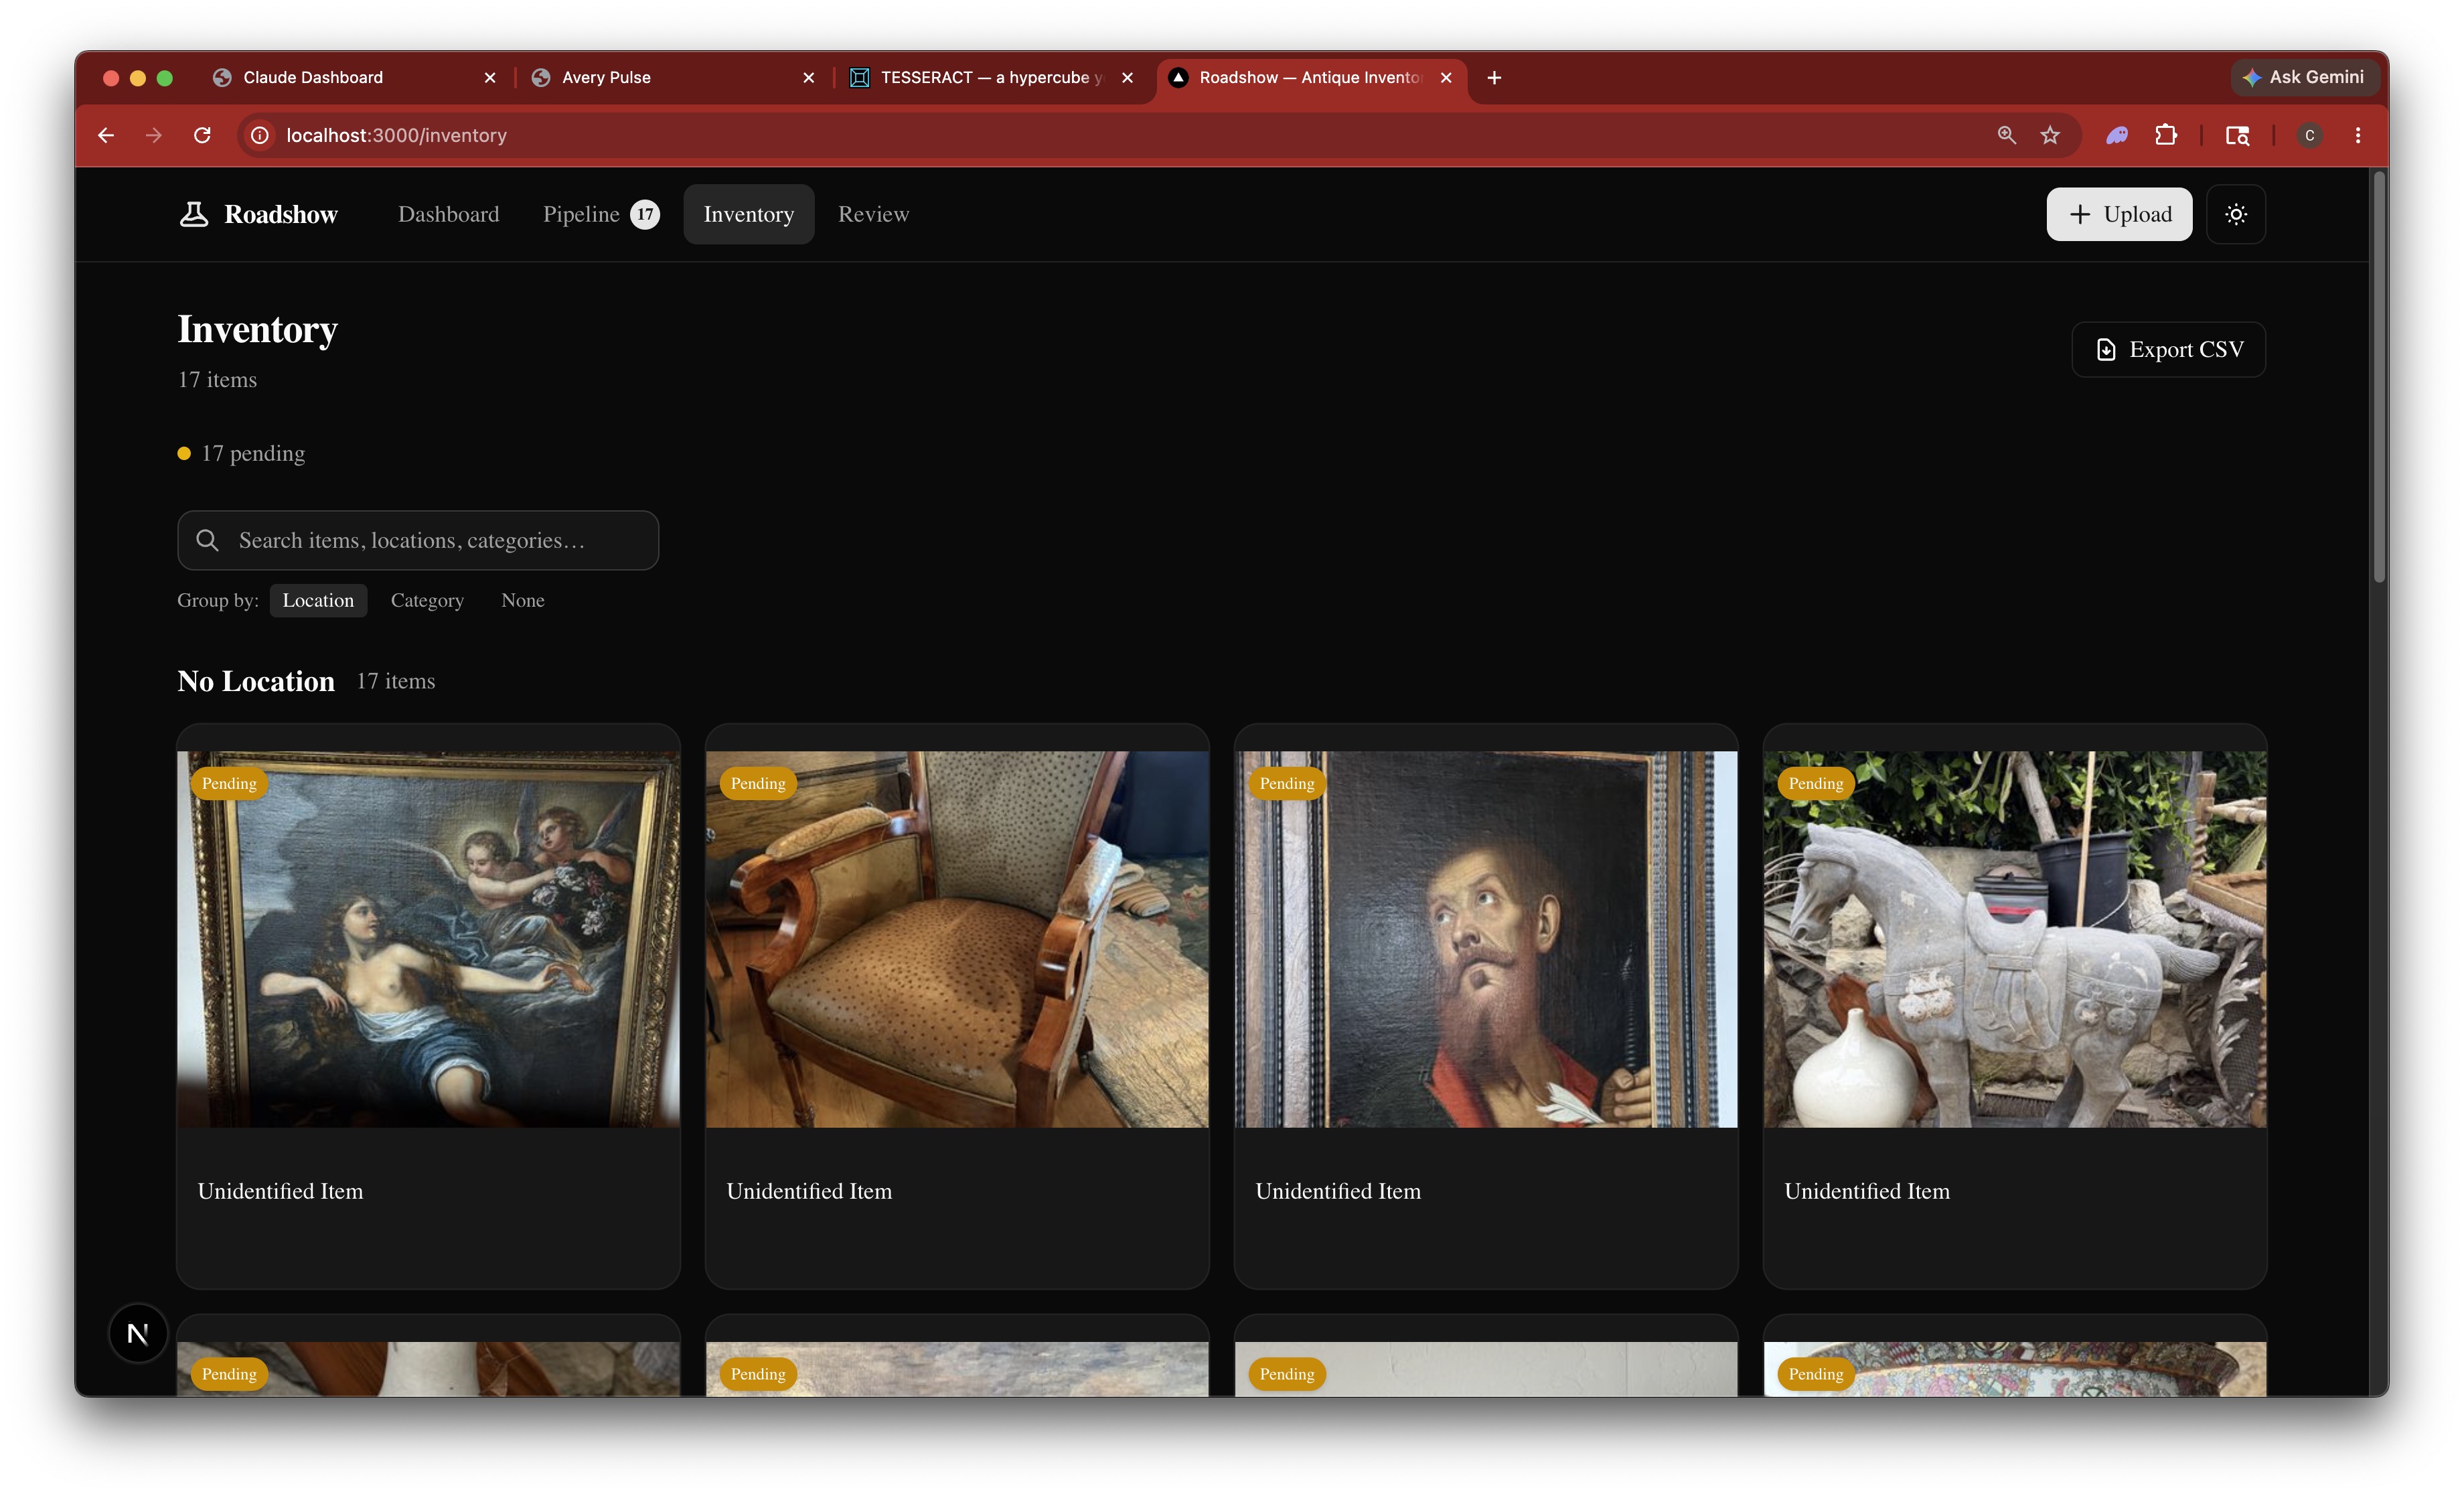Screen dimensions: 2464x1496
Task: Click the page vertical scrollbar
Action: point(2379,376)
